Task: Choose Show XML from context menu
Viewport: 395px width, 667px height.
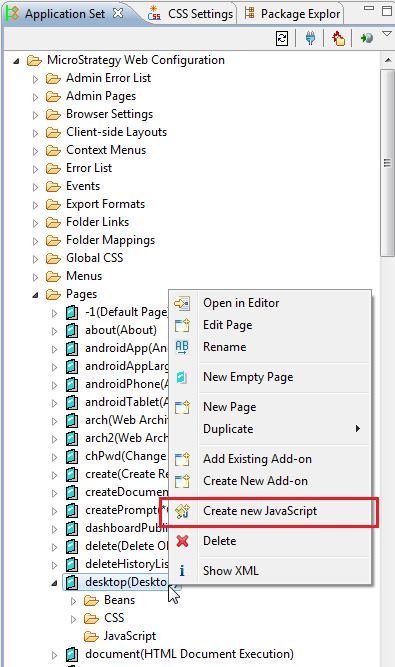Action: point(270,571)
